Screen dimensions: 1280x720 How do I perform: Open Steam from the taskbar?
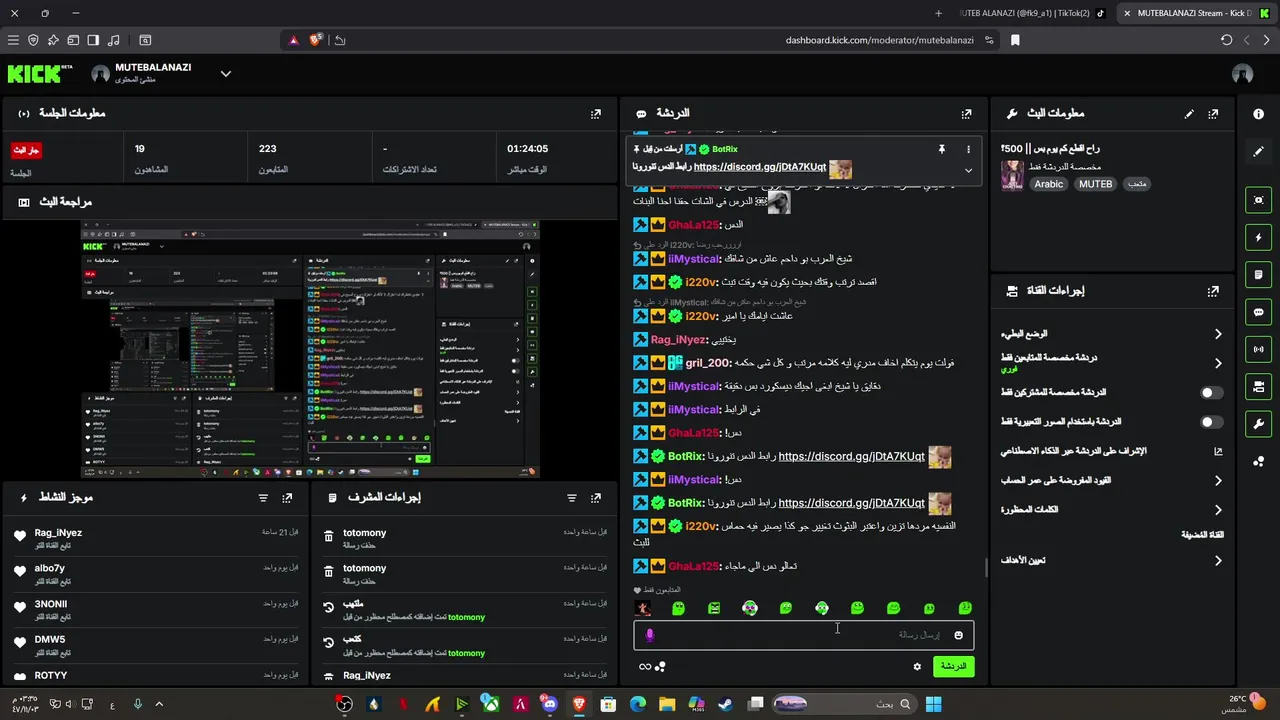click(725, 704)
